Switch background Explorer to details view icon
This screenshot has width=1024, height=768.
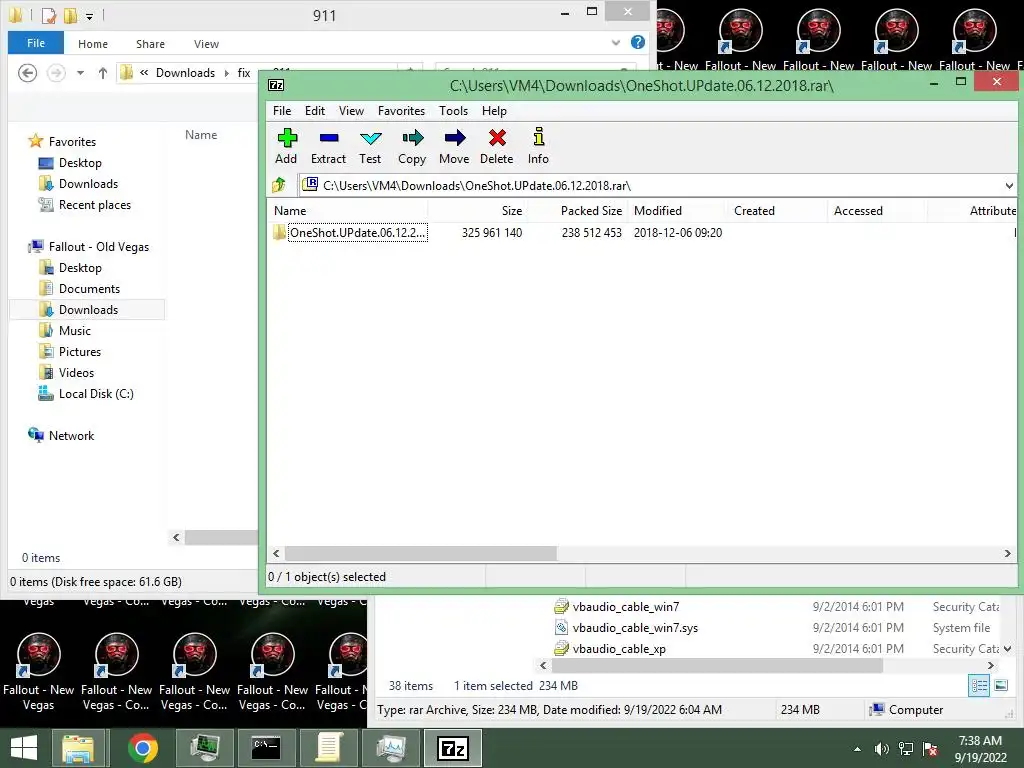(x=978, y=686)
